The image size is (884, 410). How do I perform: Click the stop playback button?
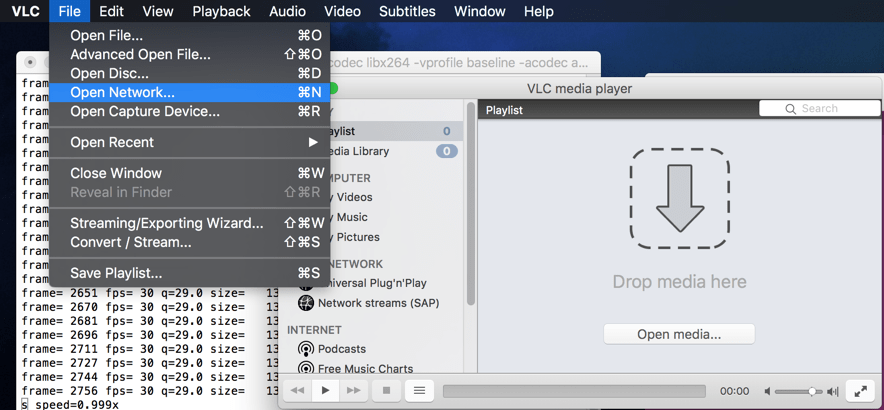point(386,390)
